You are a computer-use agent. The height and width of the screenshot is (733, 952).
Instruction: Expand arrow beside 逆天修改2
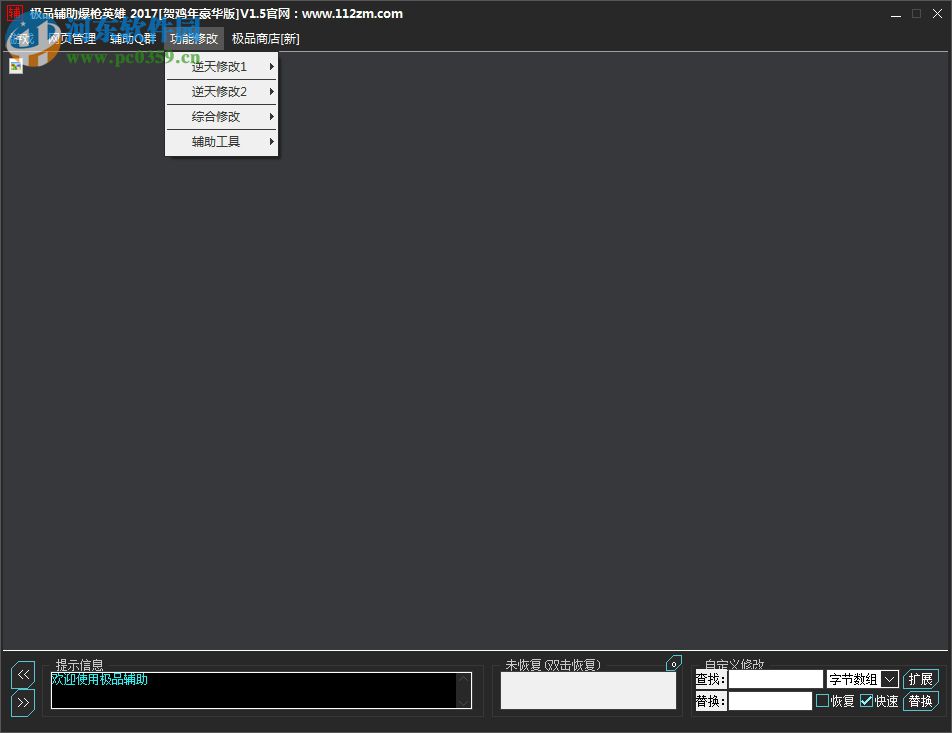271,92
